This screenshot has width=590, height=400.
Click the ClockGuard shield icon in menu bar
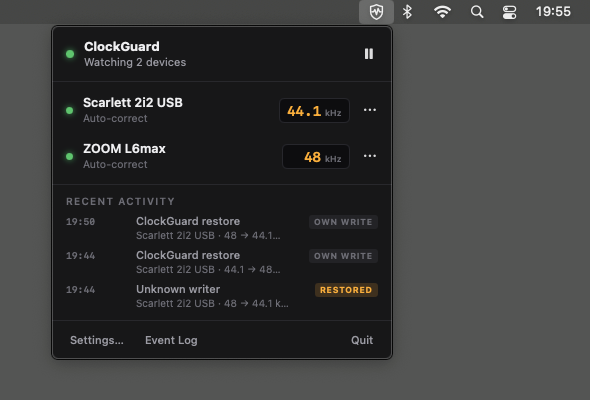coord(376,12)
